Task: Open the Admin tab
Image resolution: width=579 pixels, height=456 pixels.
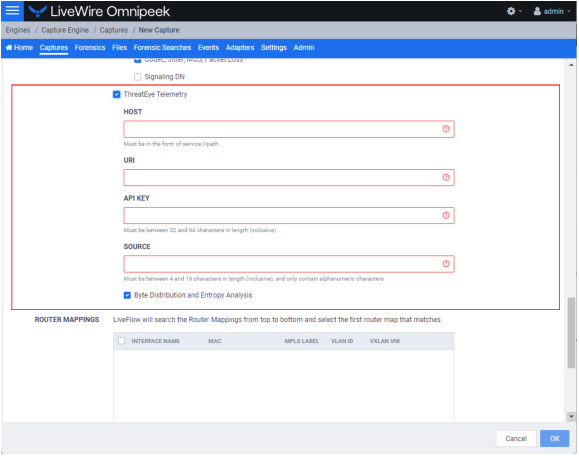Action: pos(304,48)
